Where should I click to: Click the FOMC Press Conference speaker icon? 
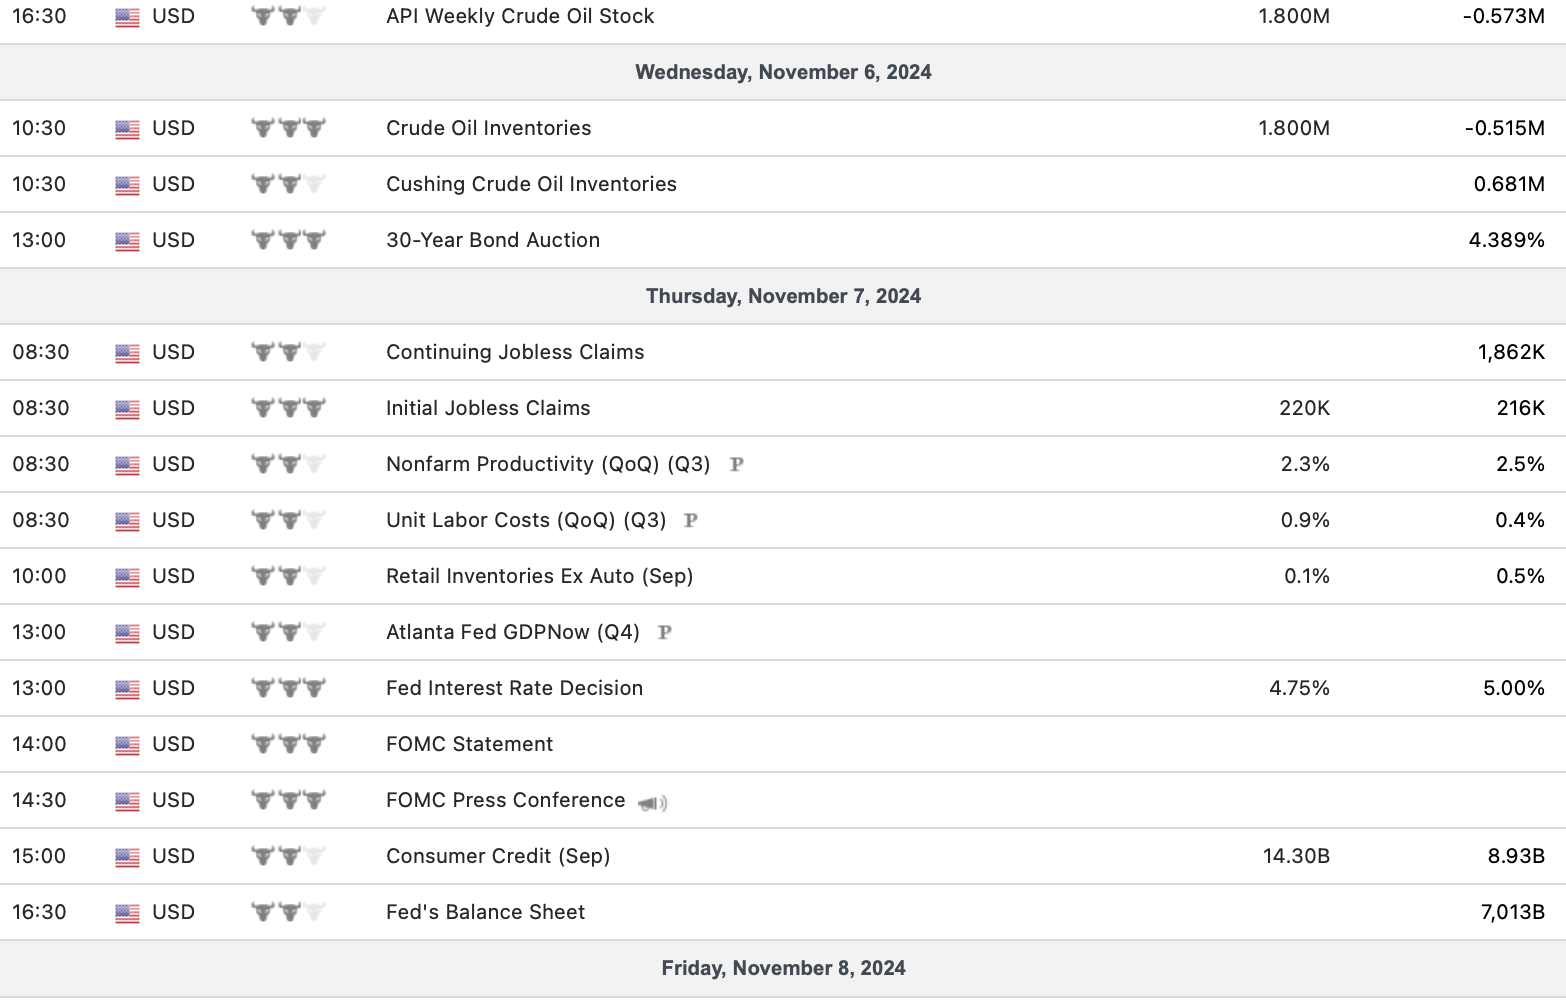coord(652,803)
